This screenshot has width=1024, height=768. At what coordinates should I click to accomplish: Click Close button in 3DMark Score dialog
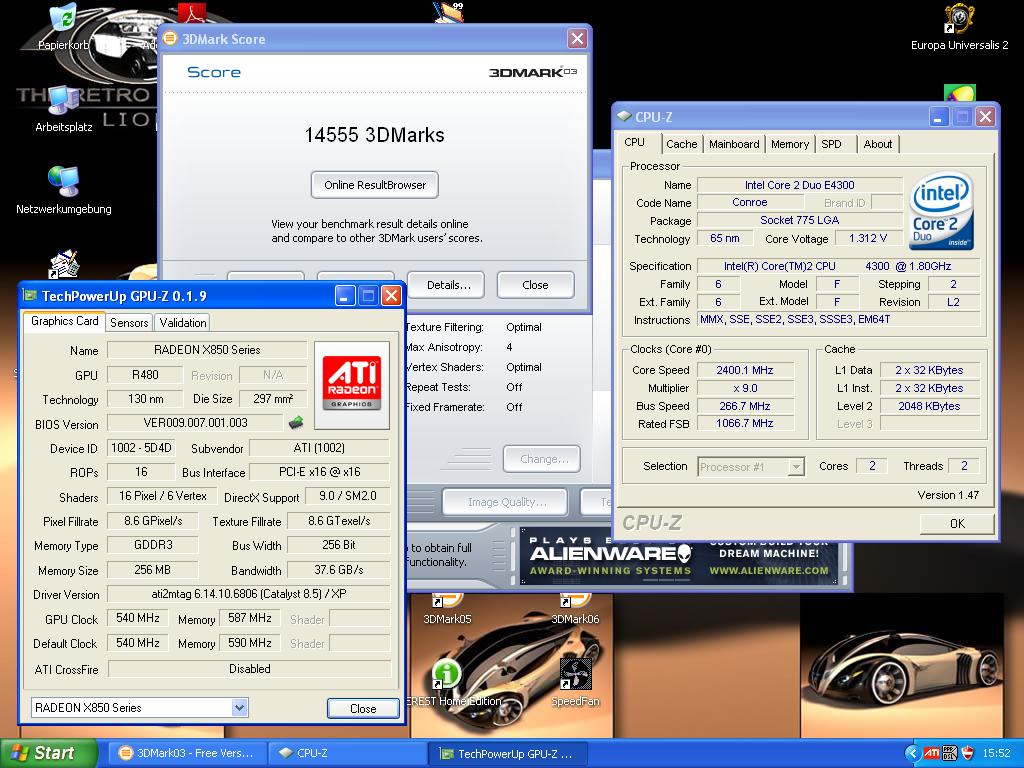(x=535, y=285)
